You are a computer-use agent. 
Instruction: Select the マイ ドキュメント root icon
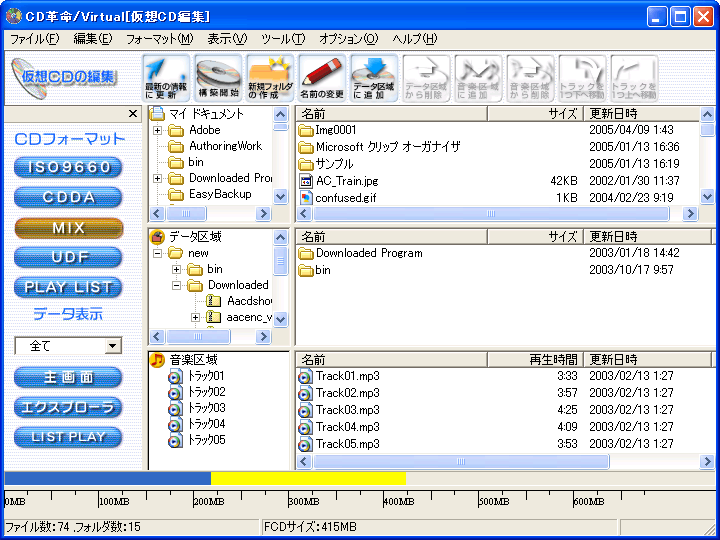coord(158,113)
